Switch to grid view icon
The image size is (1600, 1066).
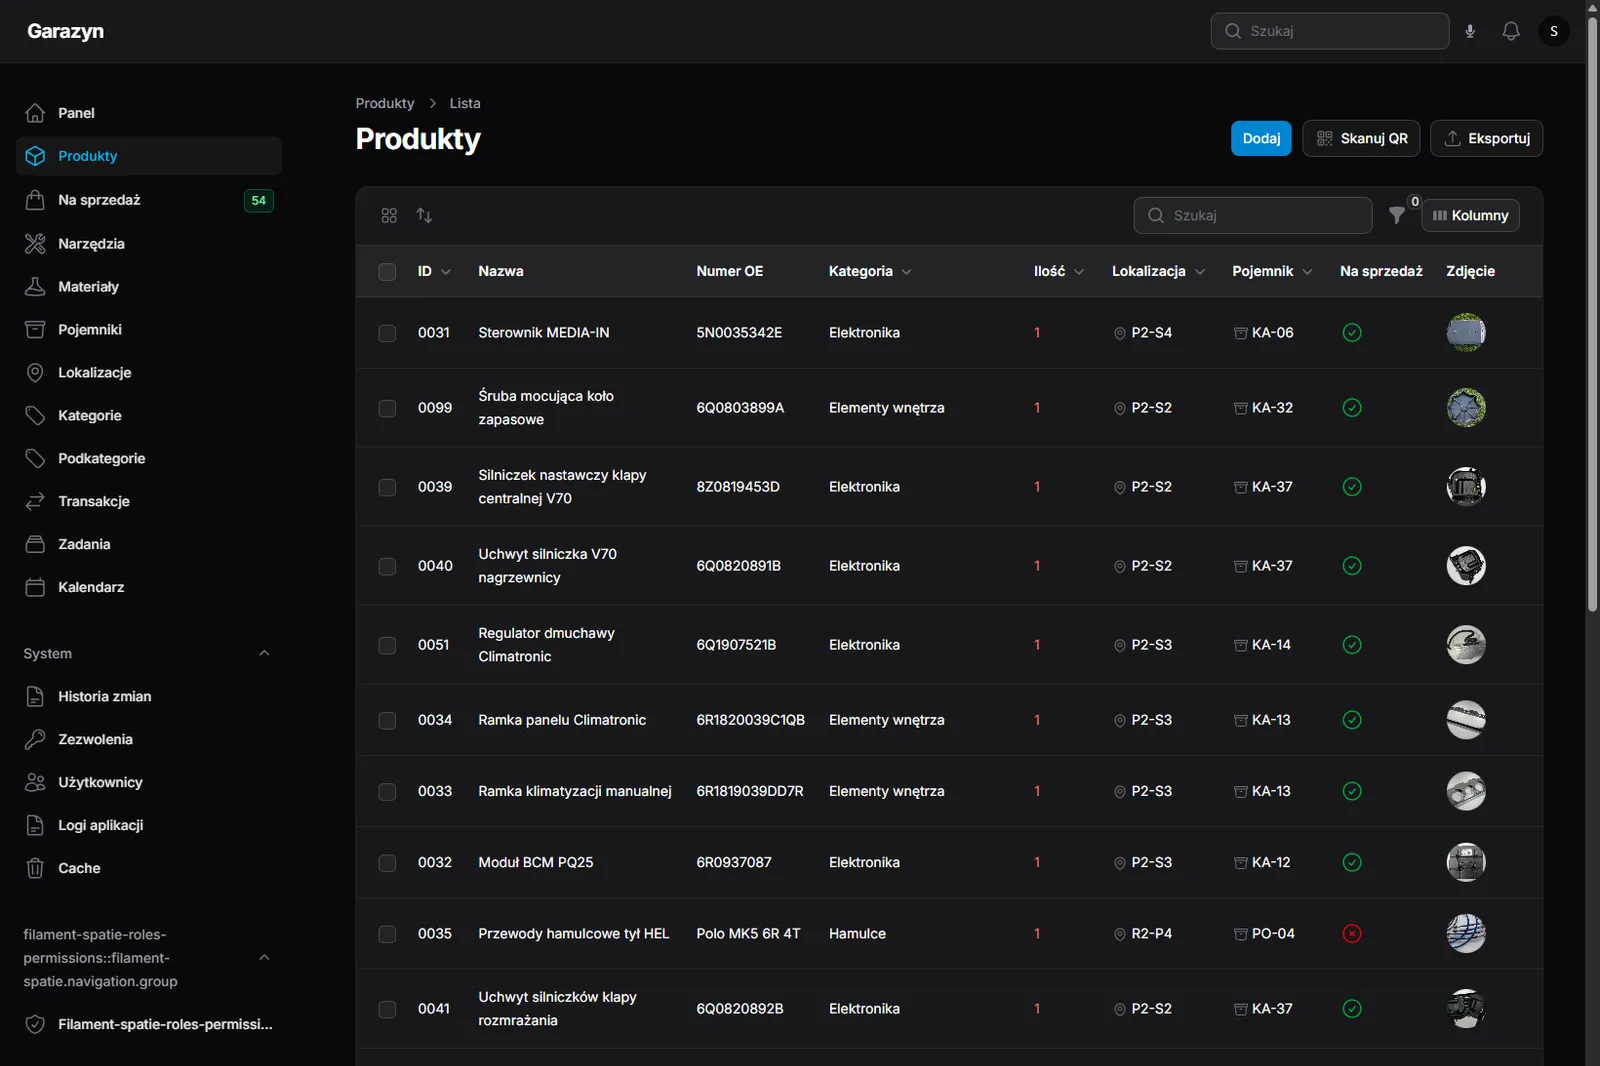(389, 215)
